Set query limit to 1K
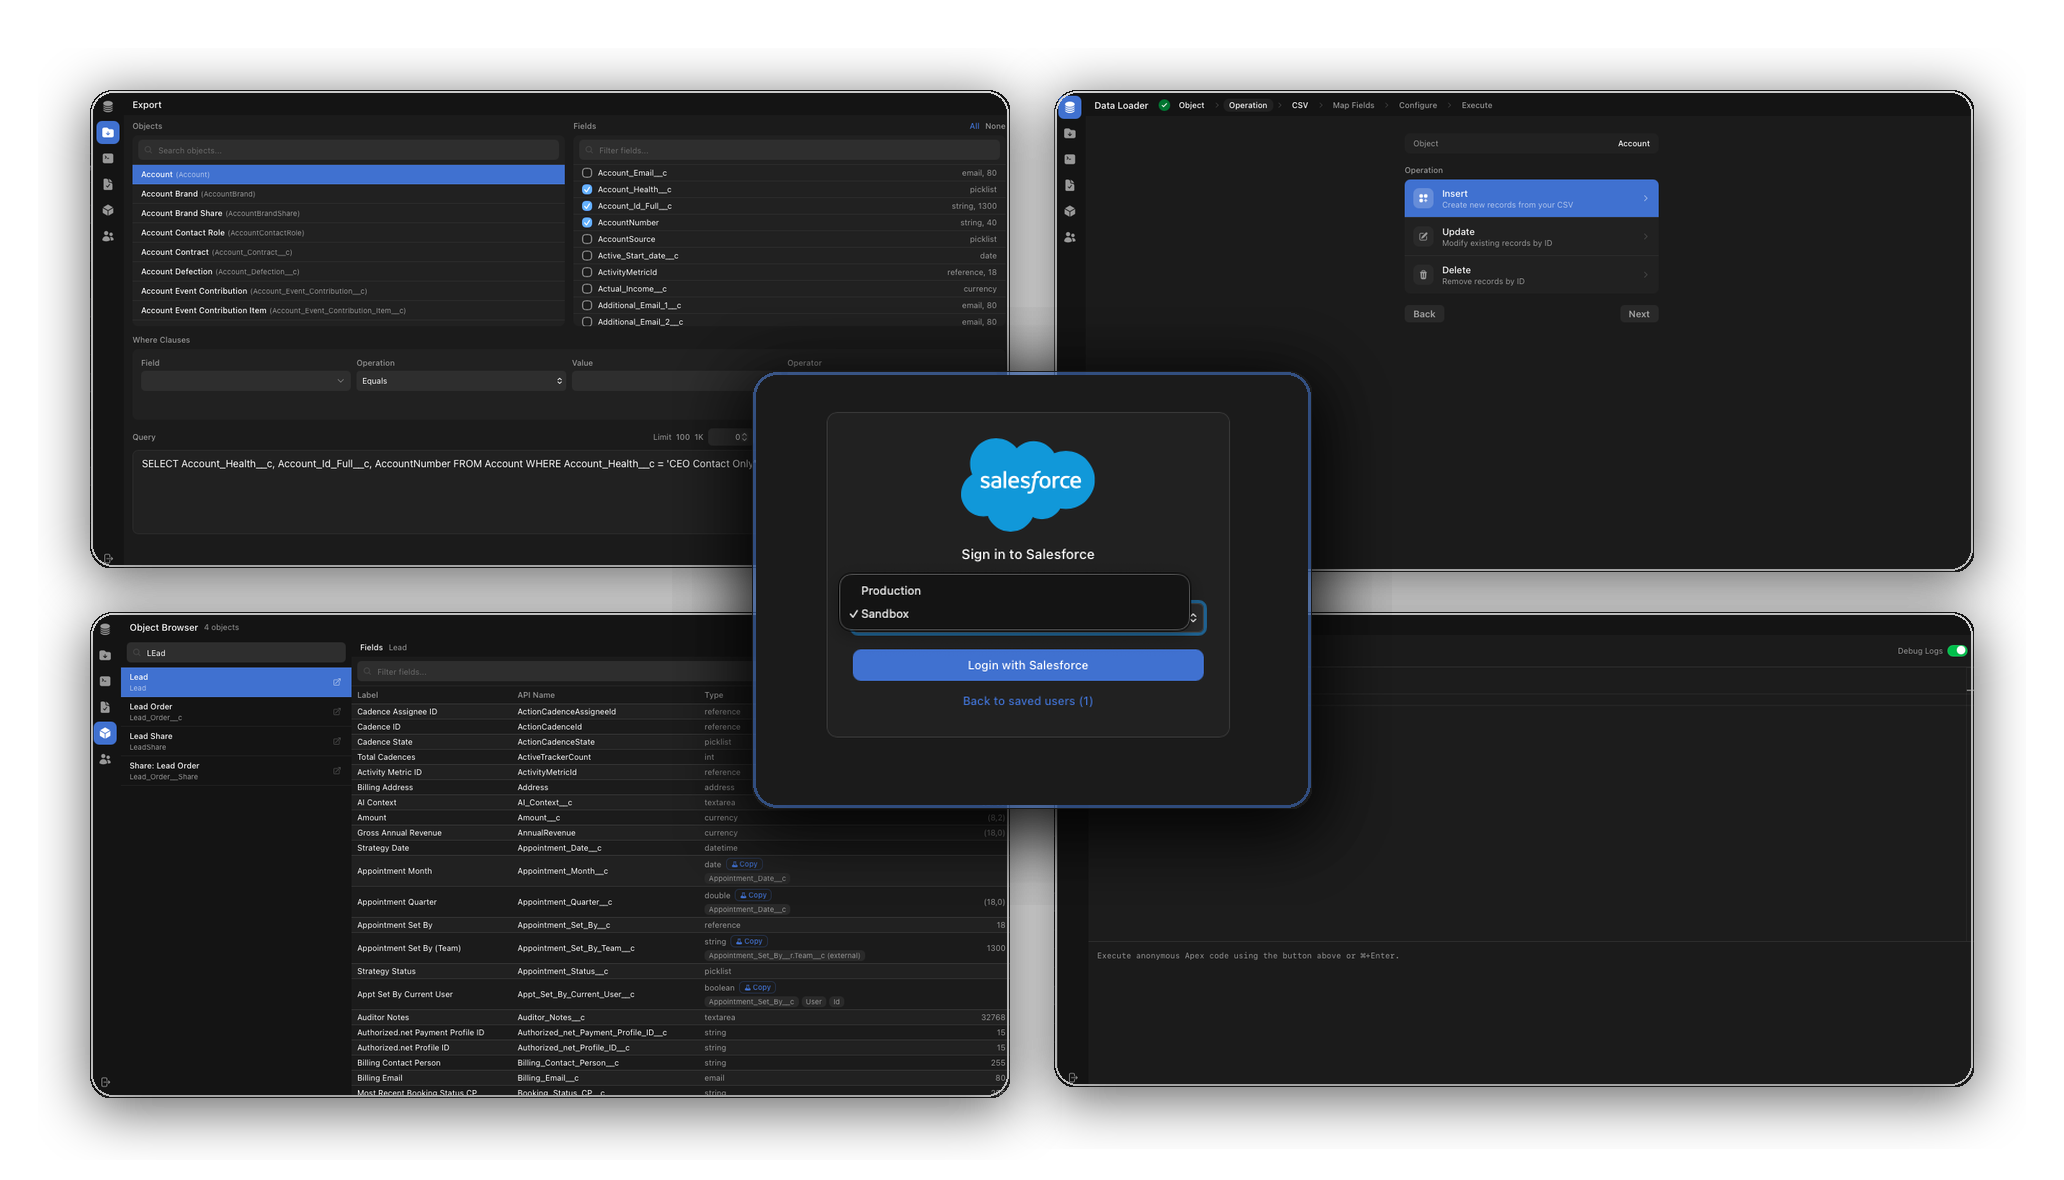 tap(699, 437)
